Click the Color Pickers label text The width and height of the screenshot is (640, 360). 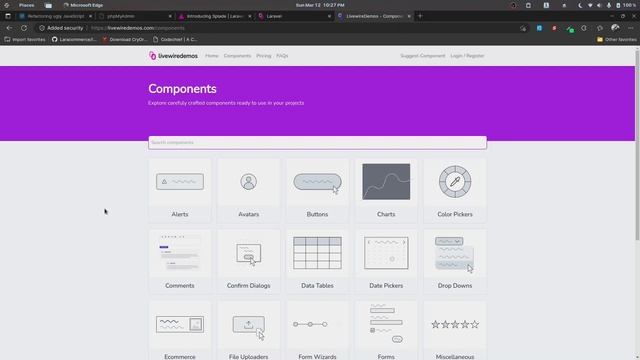point(455,214)
